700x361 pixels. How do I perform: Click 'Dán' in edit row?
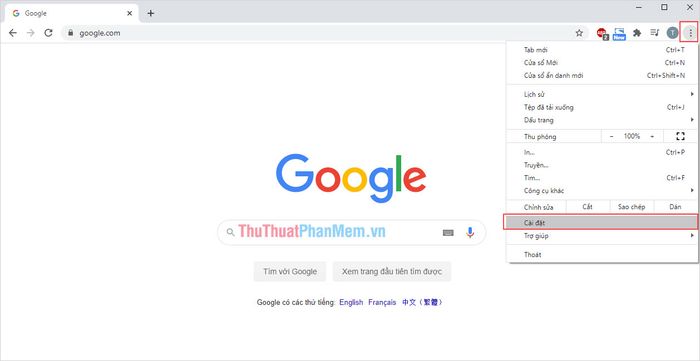tap(675, 207)
